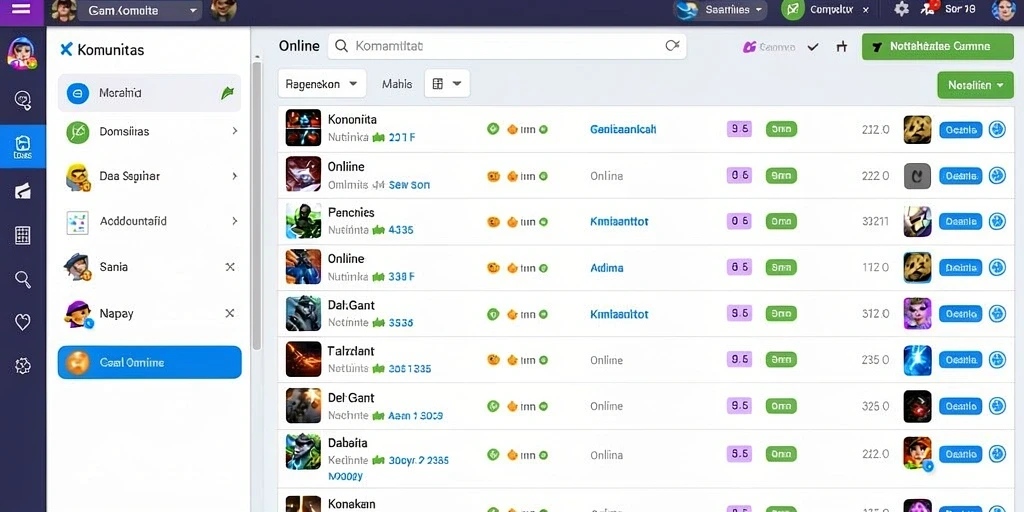Viewport: 1024px width, 512px height.
Task: Click the sidebar vertical scrollbar
Action: pyautogui.click(x=257, y=206)
